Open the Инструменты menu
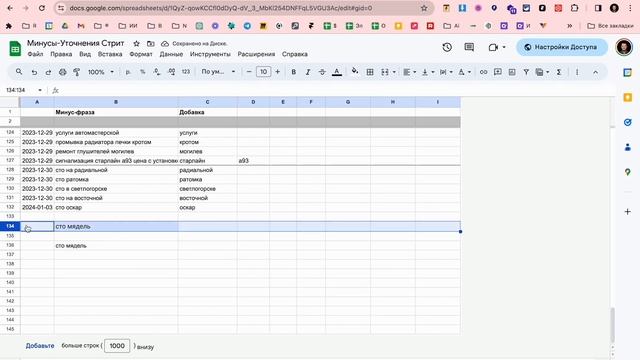Viewport: 640px width, 360px height. [x=210, y=54]
